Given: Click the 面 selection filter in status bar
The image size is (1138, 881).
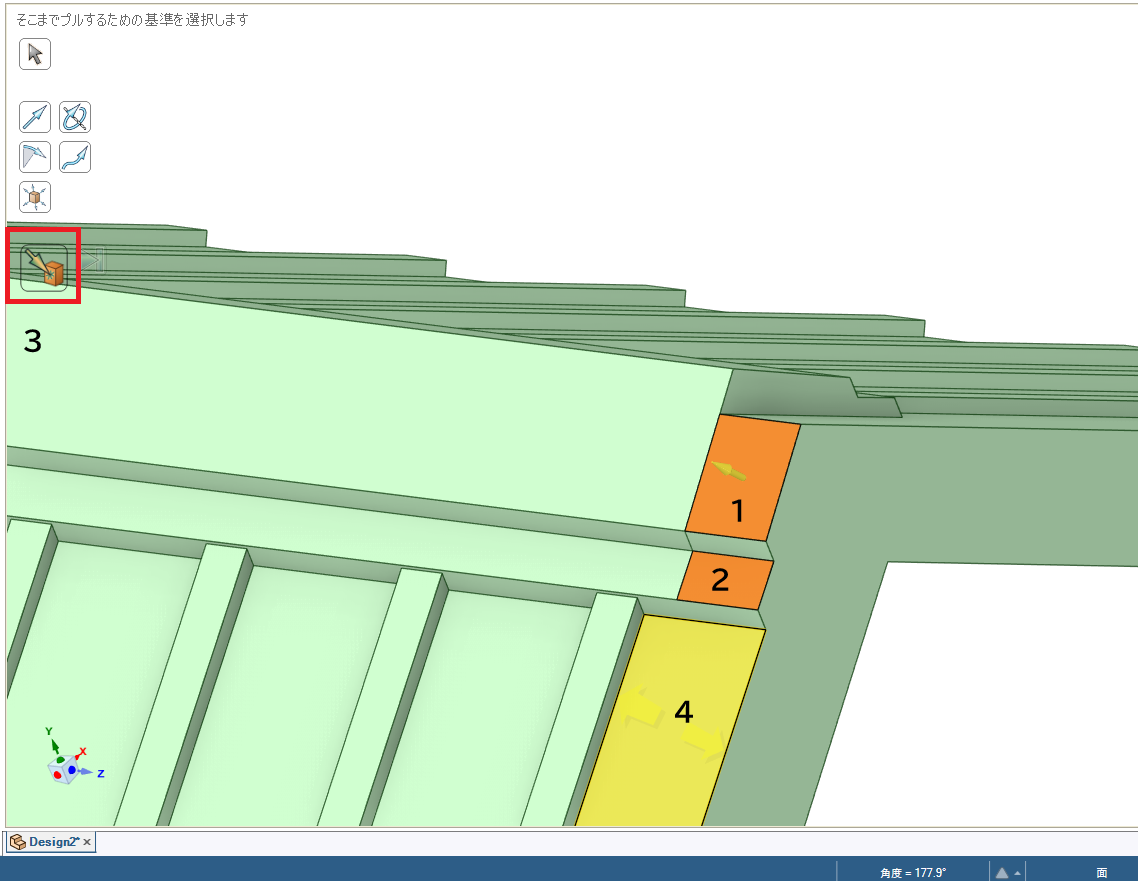Looking at the screenshot, I should pyautogui.click(x=1101, y=873).
